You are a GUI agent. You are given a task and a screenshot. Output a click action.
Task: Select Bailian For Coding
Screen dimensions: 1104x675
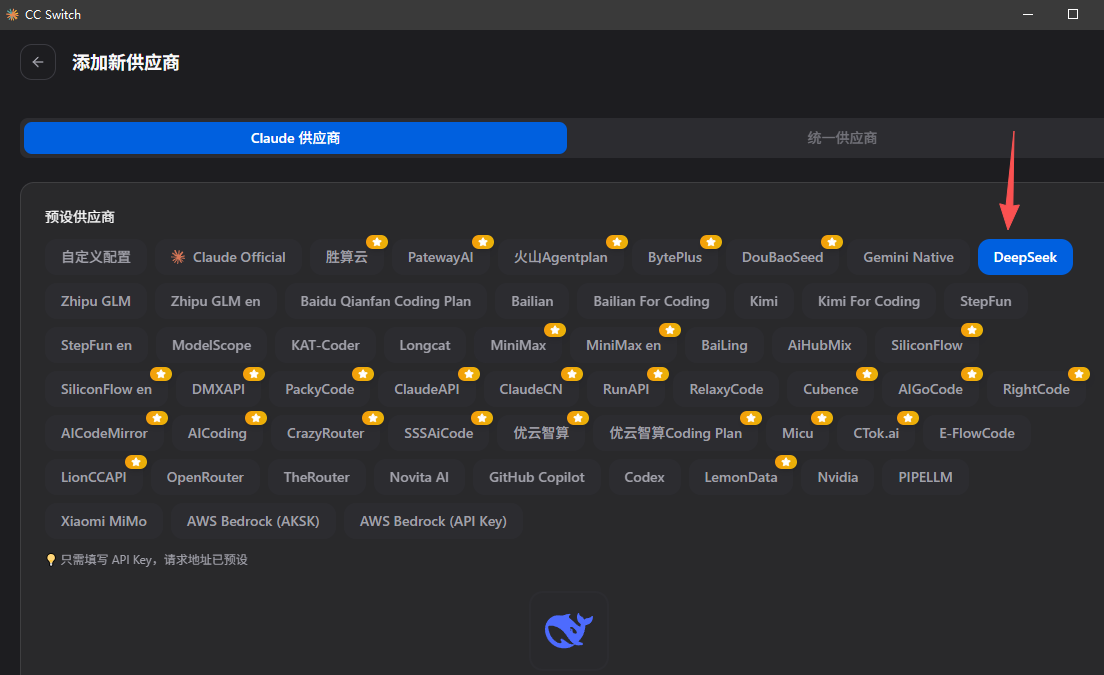[x=651, y=301]
